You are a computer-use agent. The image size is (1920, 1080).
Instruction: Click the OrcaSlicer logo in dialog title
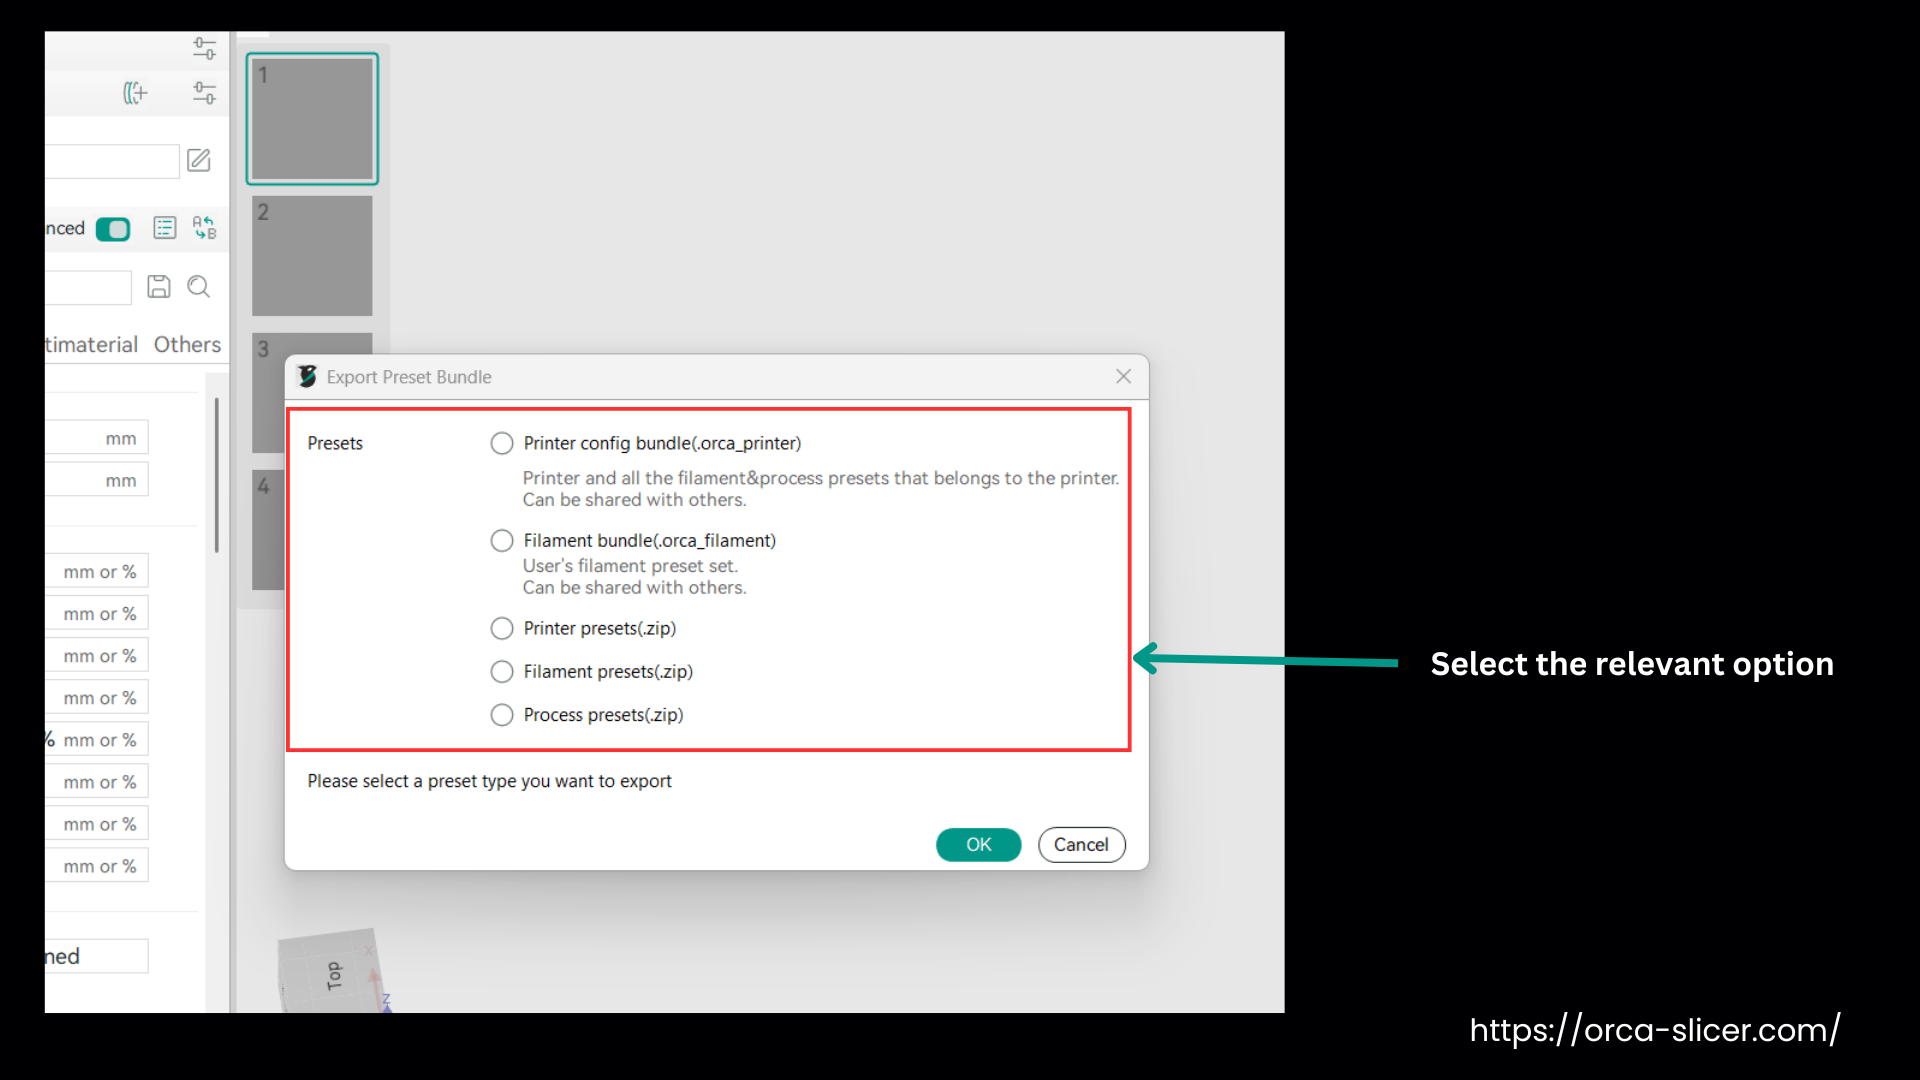pyautogui.click(x=307, y=376)
